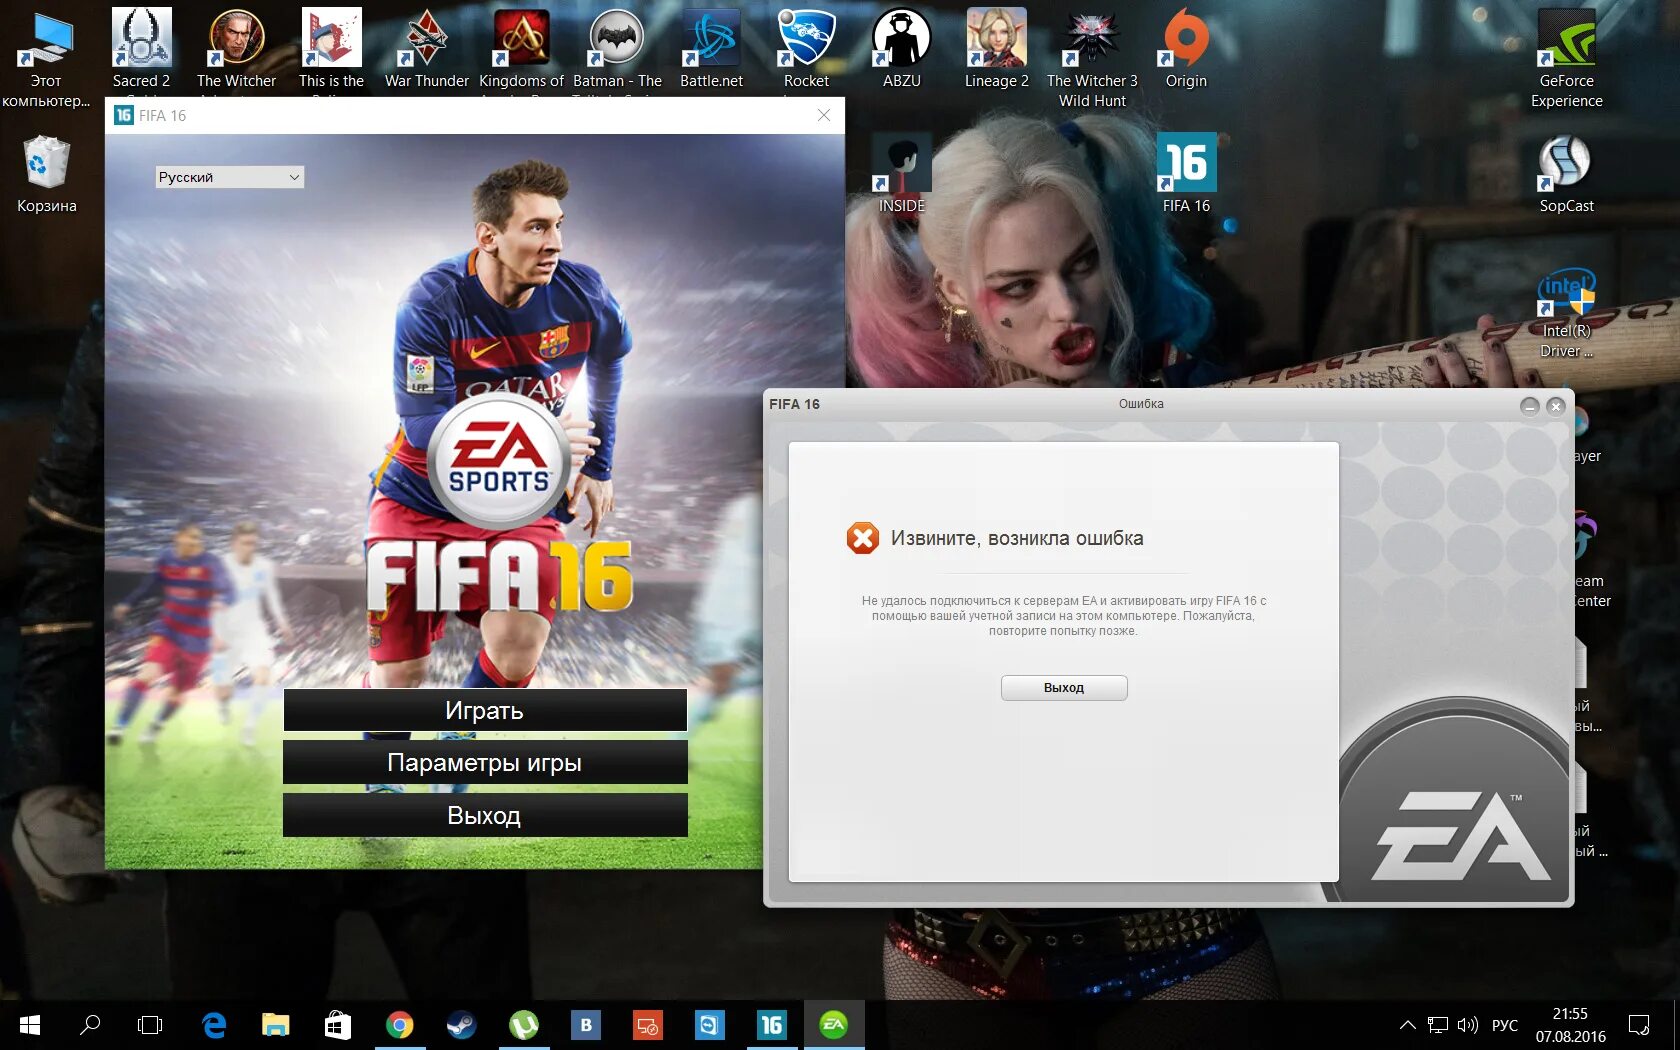Open Параметры игры in FIFA launcher
The width and height of the screenshot is (1680, 1050).
pyautogui.click(x=485, y=762)
